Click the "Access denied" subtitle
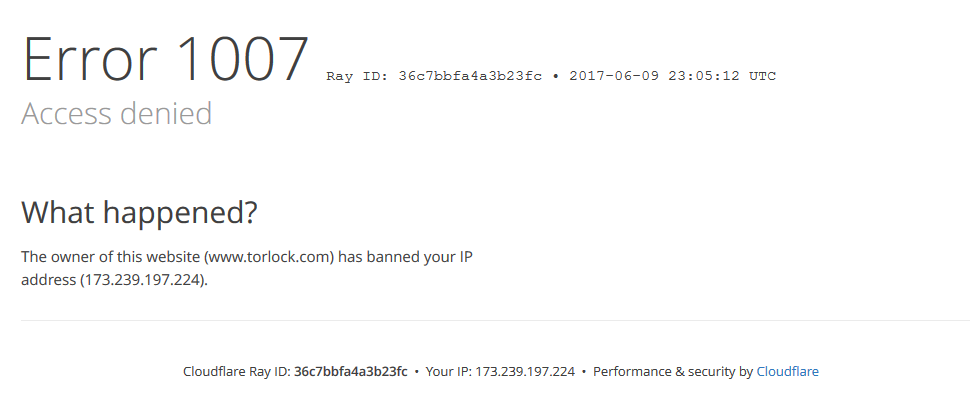This screenshot has width=970, height=406. click(116, 113)
